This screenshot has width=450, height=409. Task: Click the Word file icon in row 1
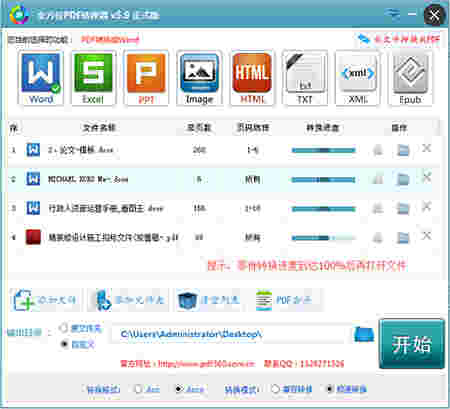(33, 150)
